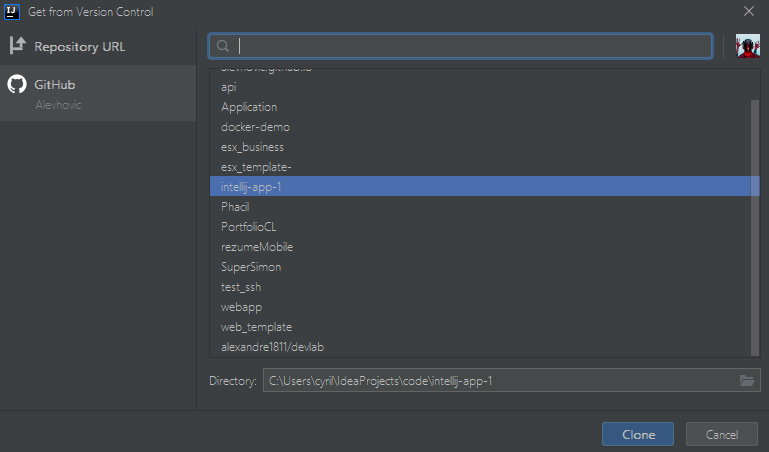Select the esx_business repository
769x452 pixels.
click(485, 147)
